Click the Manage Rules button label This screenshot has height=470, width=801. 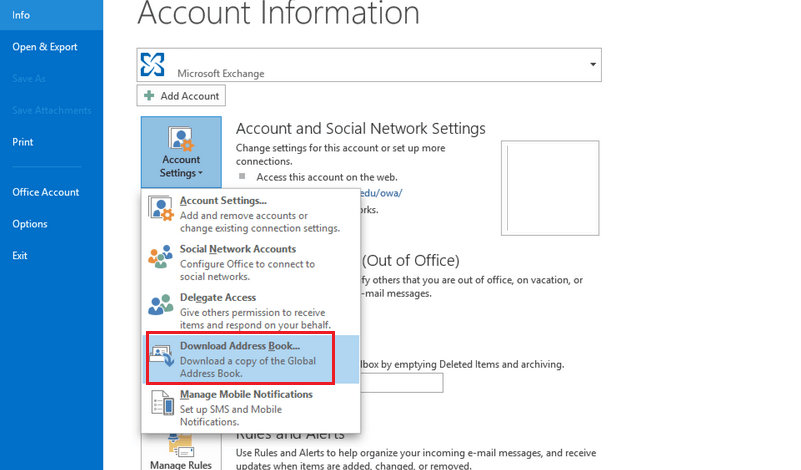181,465
